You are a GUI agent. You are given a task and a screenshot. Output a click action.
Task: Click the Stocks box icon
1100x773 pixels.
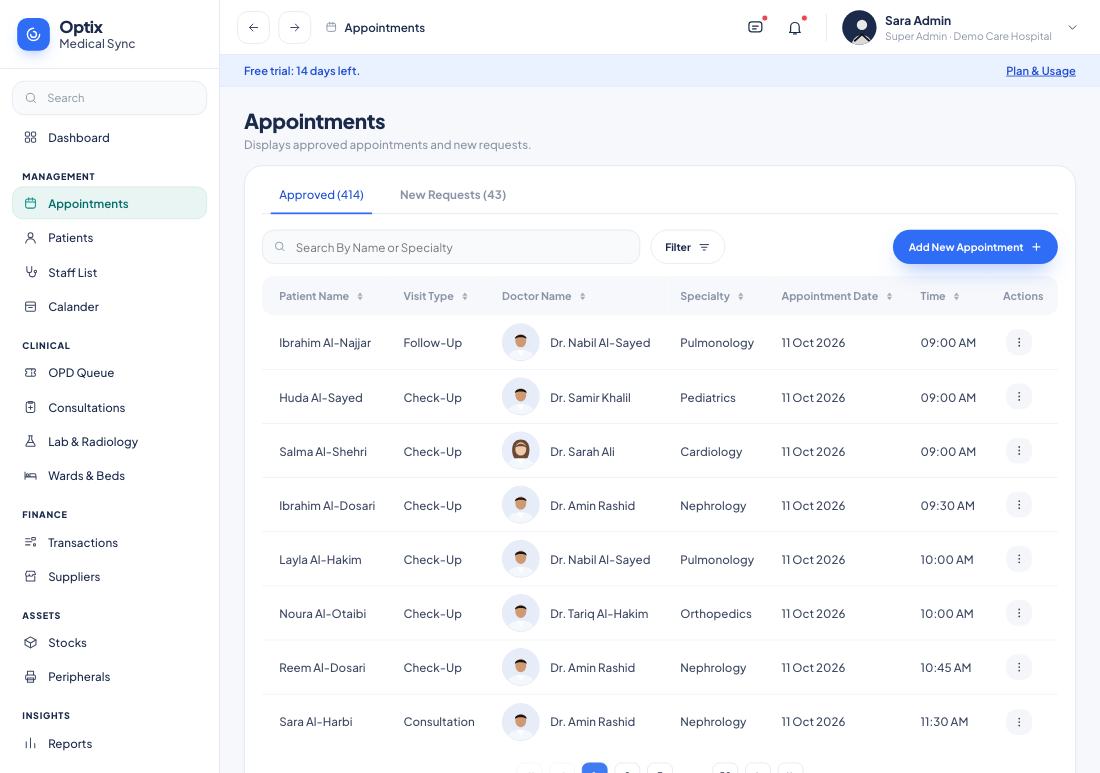click(x=30, y=643)
